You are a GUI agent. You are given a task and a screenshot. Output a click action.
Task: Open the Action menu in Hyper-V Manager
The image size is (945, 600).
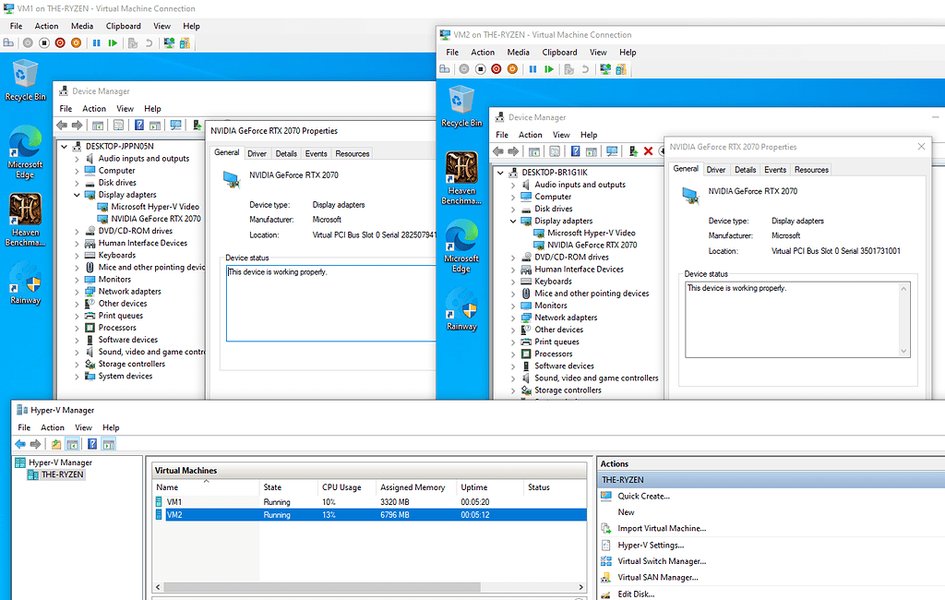[x=53, y=427]
